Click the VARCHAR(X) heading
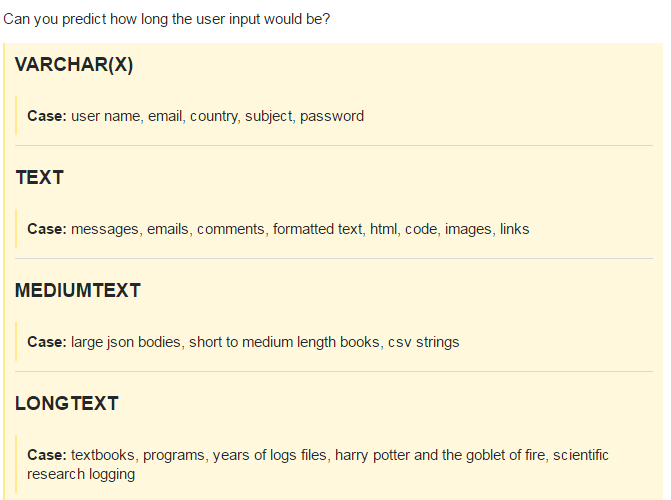 click(x=74, y=65)
